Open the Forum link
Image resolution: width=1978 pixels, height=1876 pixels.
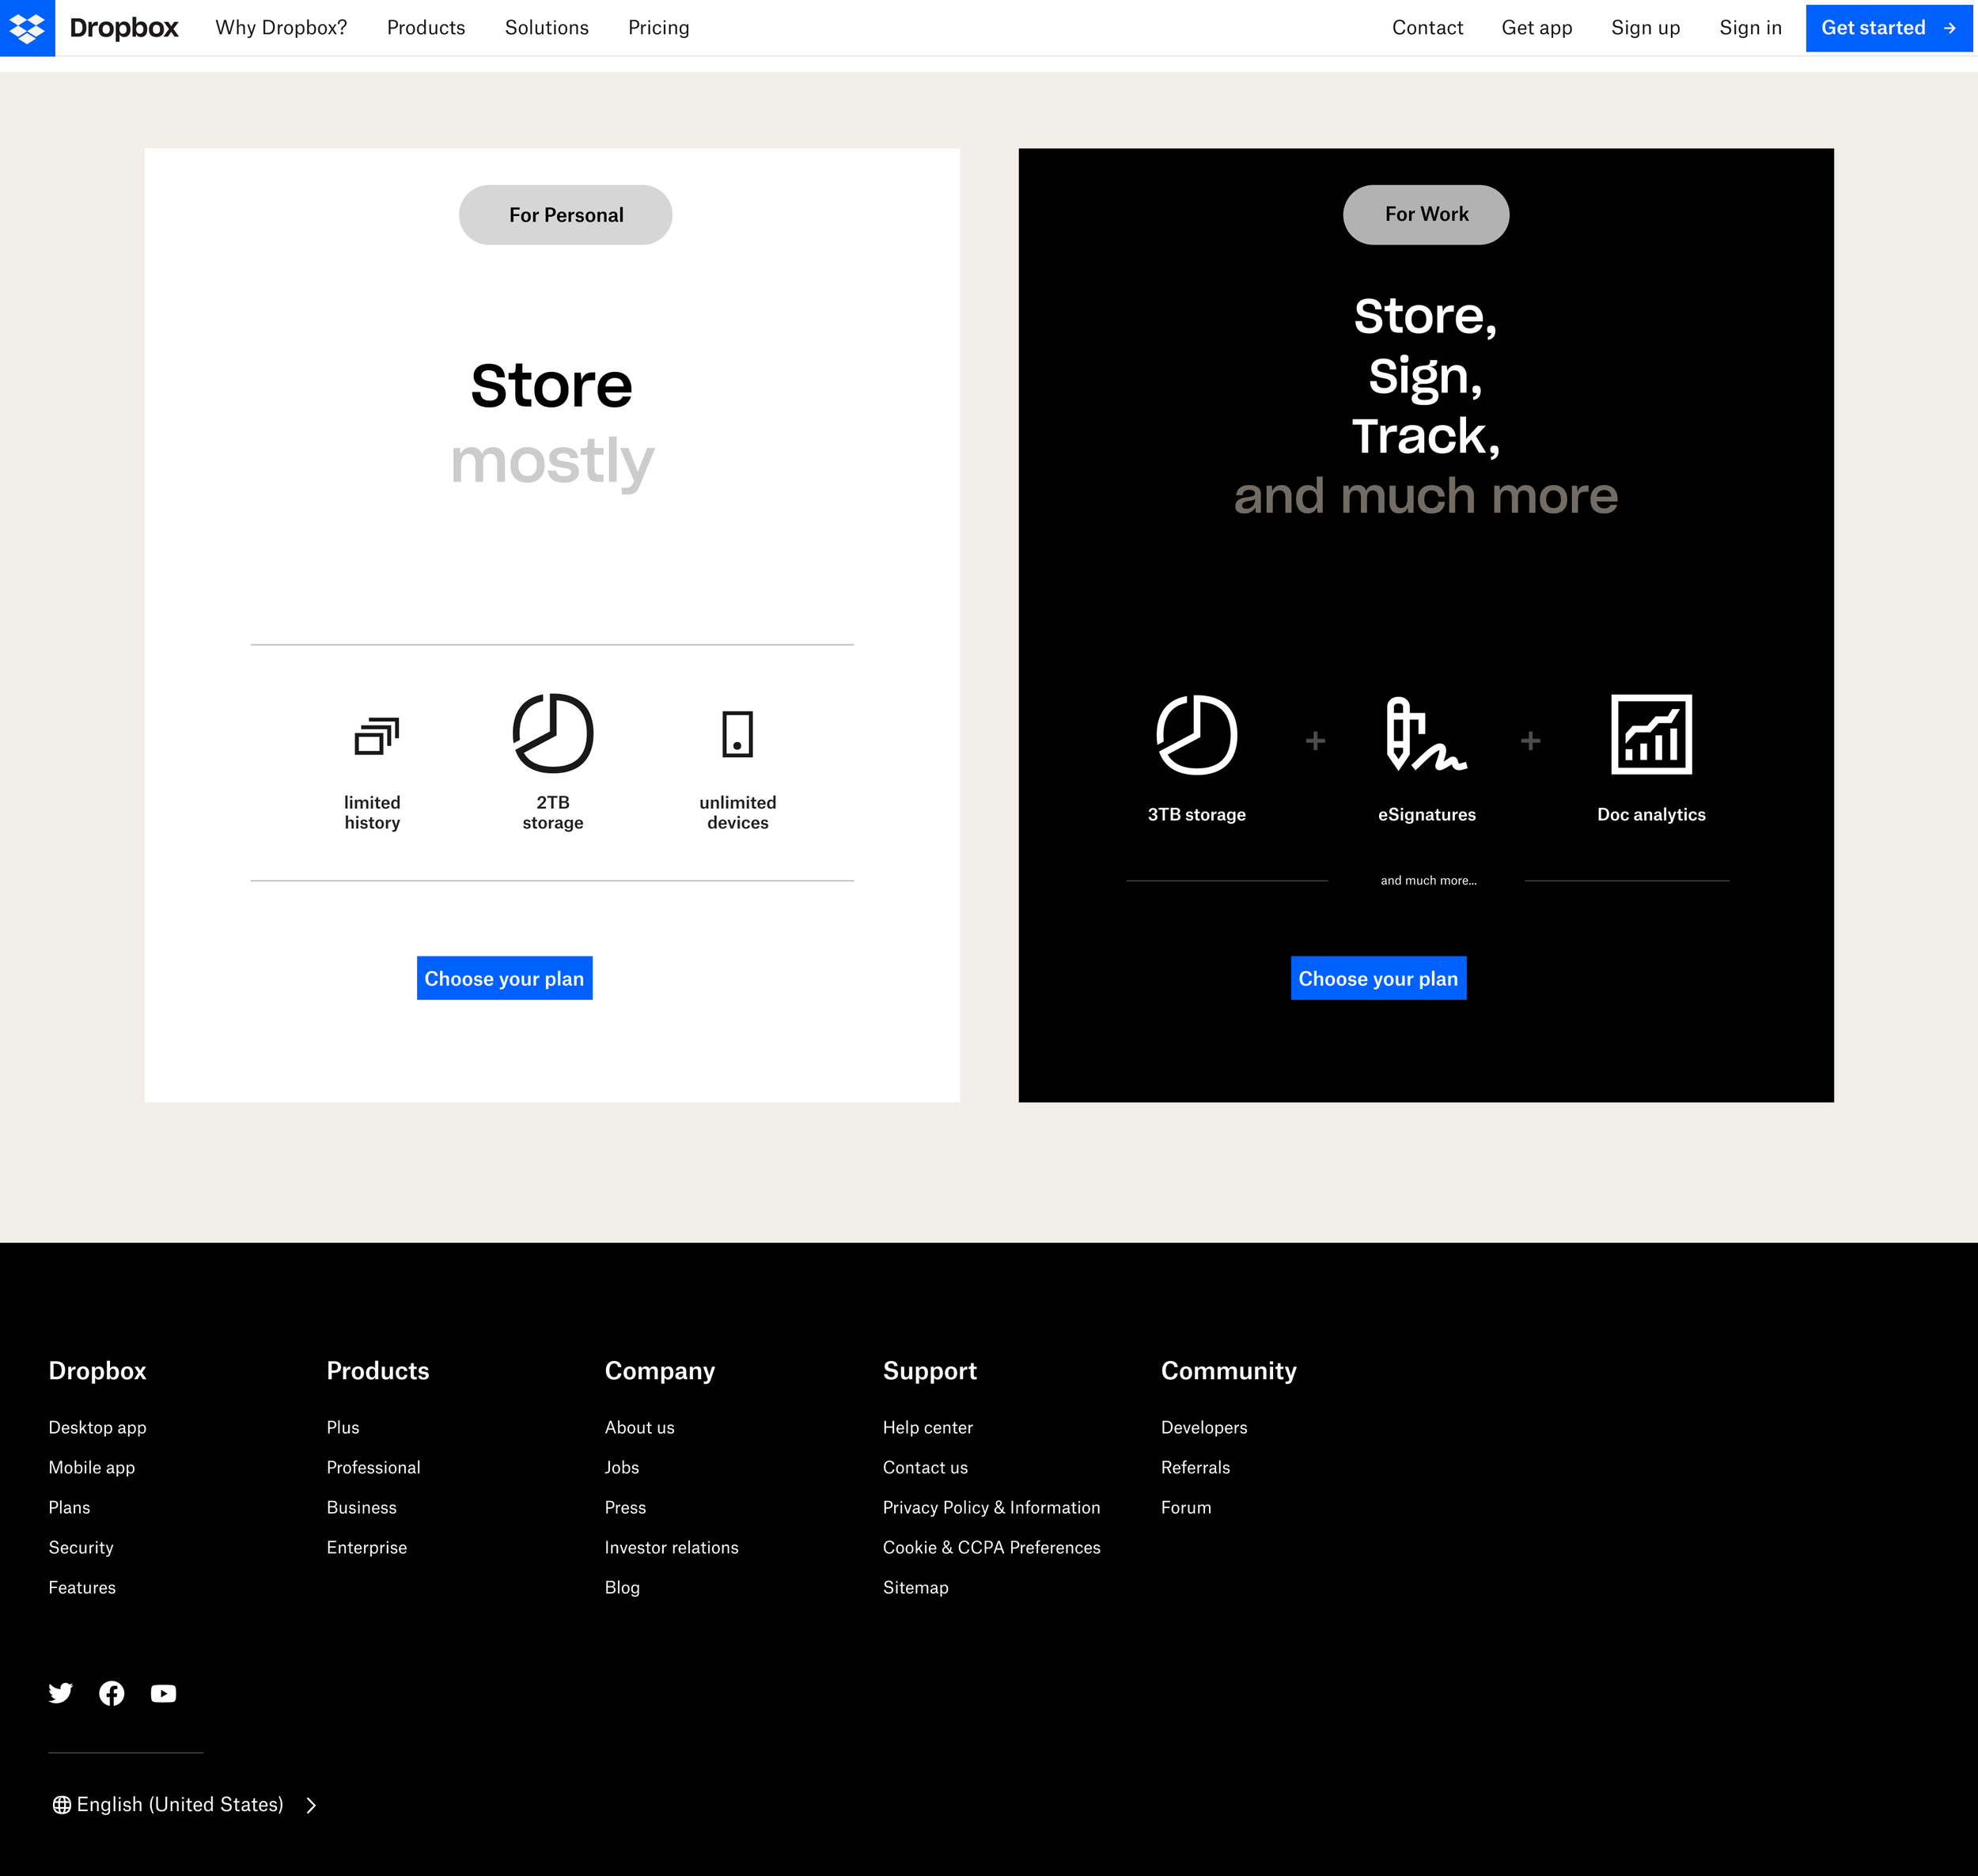pos(1186,1507)
